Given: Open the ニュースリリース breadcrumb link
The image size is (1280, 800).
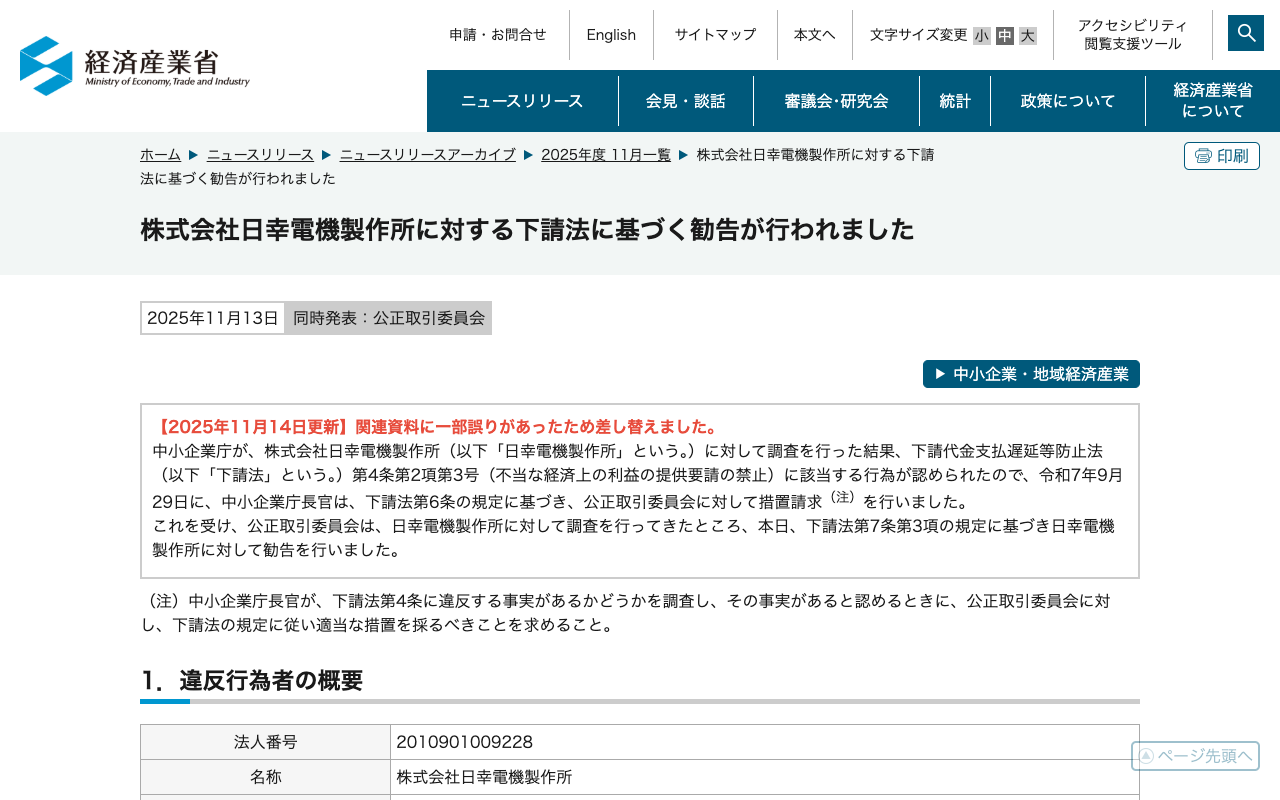Looking at the screenshot, I should click(x=260, y=154).
